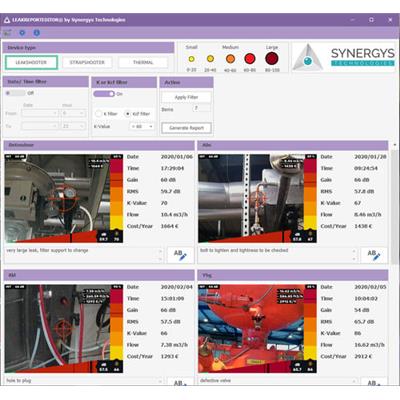
Task: Click the 20-40 yellow leak circle
Action: coord(210,59)
